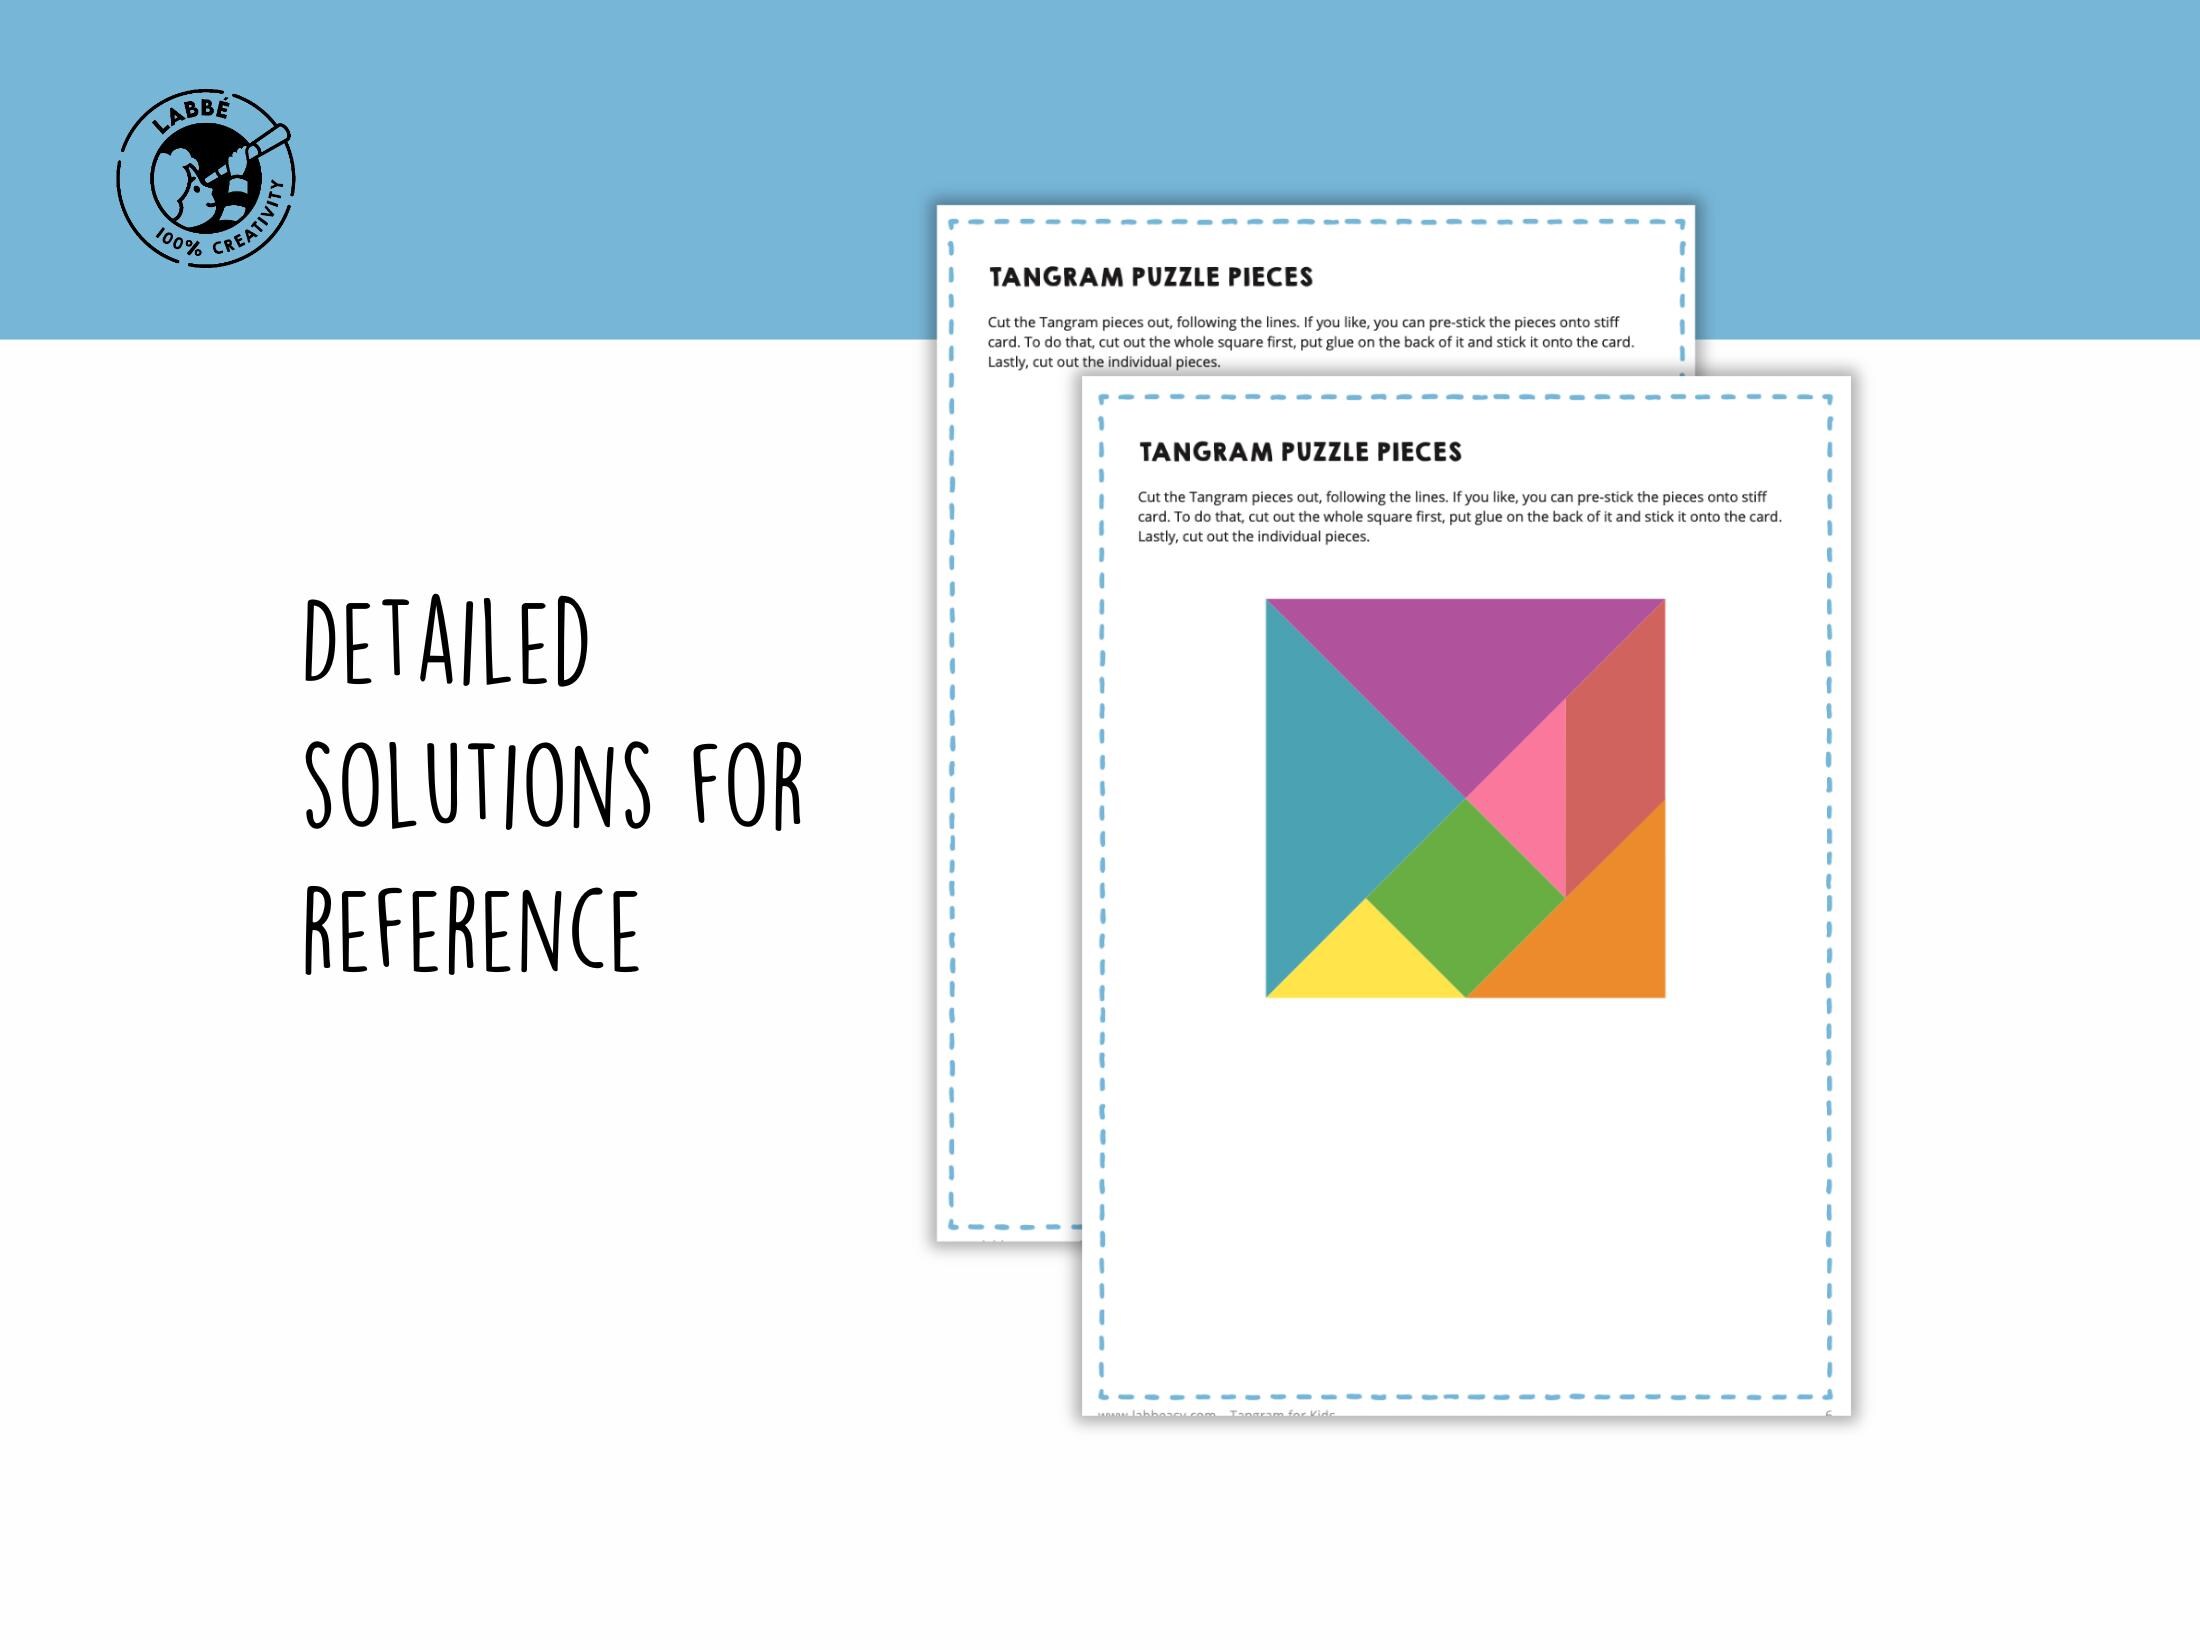Click the back page instruction paragraph

tap(1311, 342)
